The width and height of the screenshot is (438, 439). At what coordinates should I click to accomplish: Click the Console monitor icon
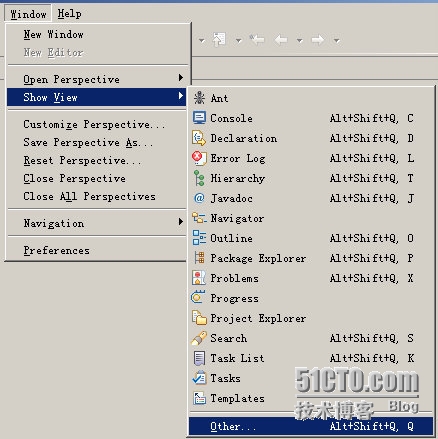click(x=199, y=118)
